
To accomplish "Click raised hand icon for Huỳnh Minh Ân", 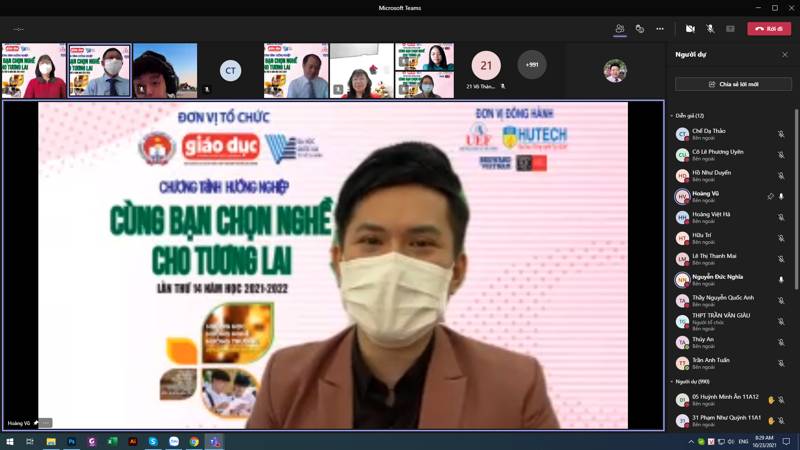I will coord(770,400).
